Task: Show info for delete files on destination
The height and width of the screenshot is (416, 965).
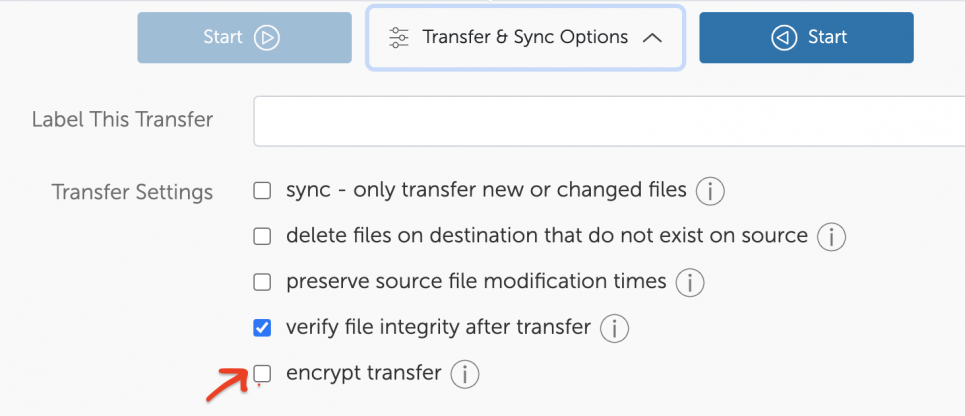Action: pos(831,237)
